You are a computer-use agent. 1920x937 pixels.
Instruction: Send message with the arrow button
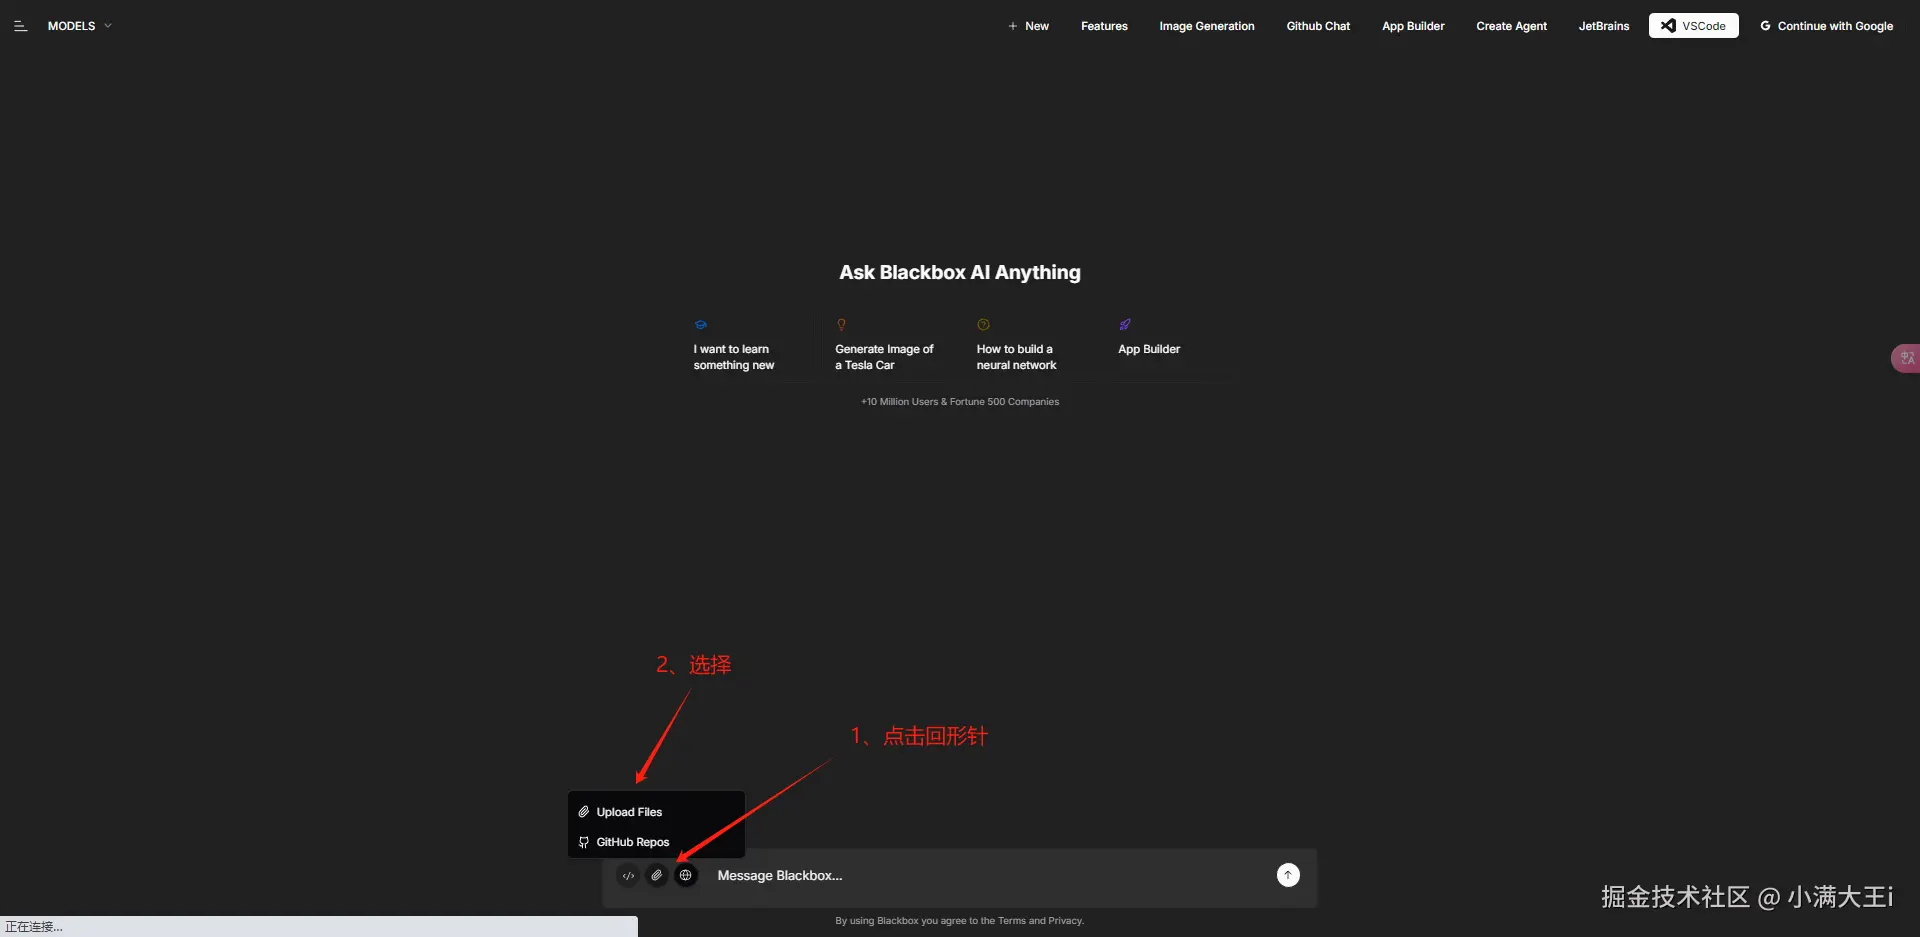1288,876
